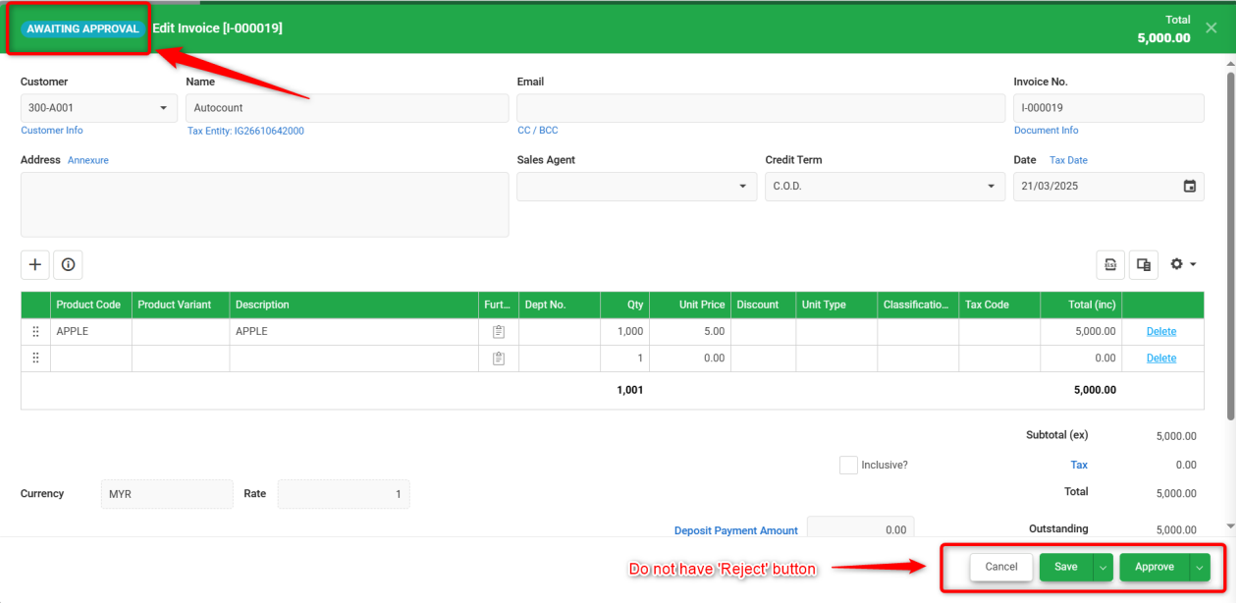Delete the empty second line item
Viewport: 1236px width, 603px height.
point(1161,358)
